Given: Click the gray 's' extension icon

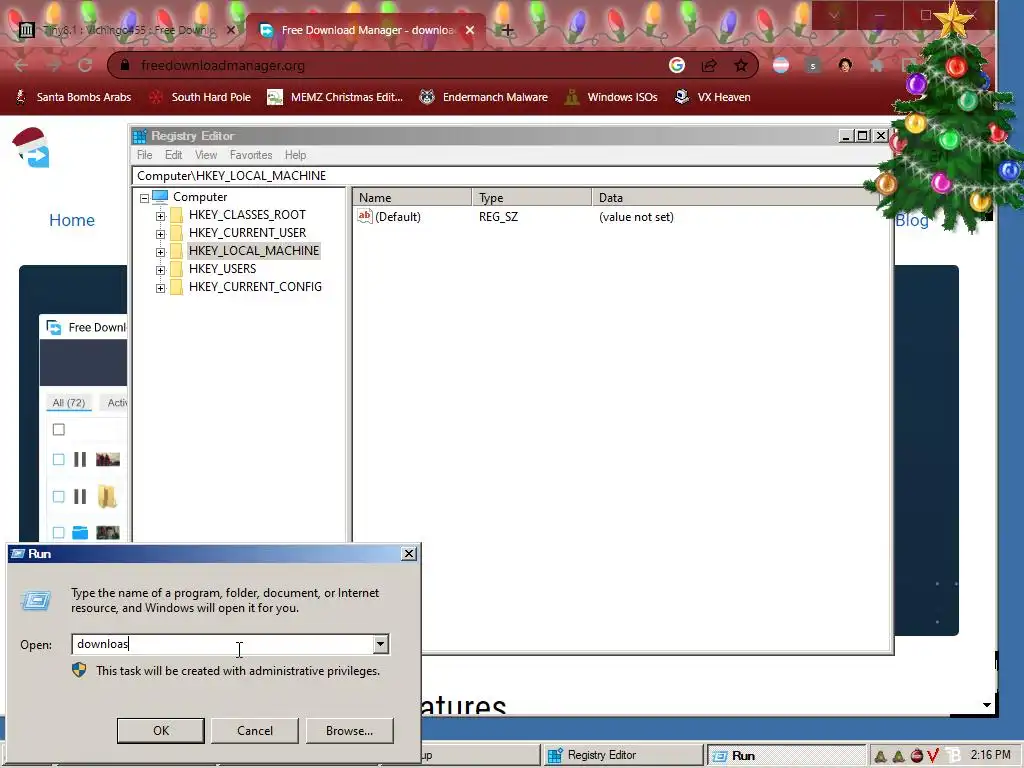Looking at the screenshot, I should (812, 65).
